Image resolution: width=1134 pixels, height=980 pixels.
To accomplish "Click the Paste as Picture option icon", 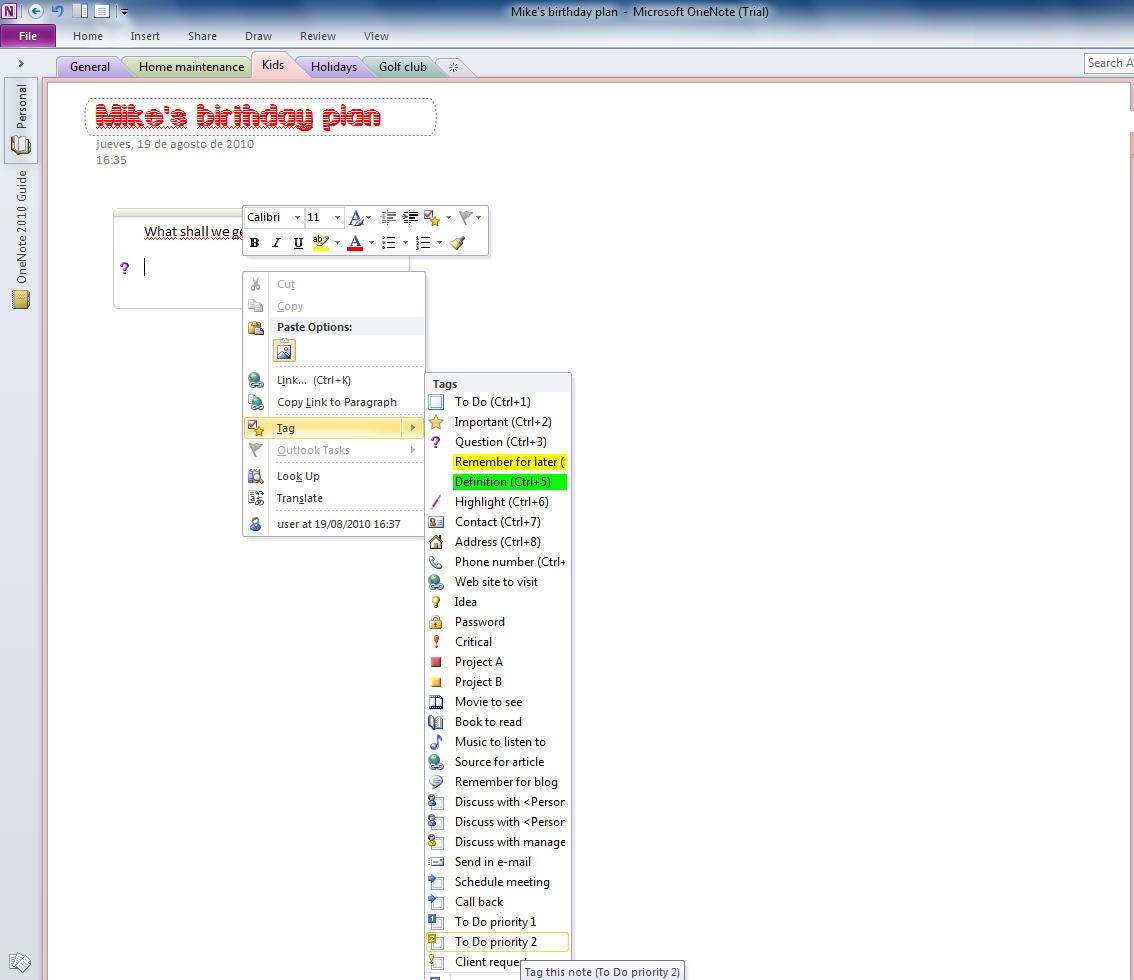I will [284, 351].
